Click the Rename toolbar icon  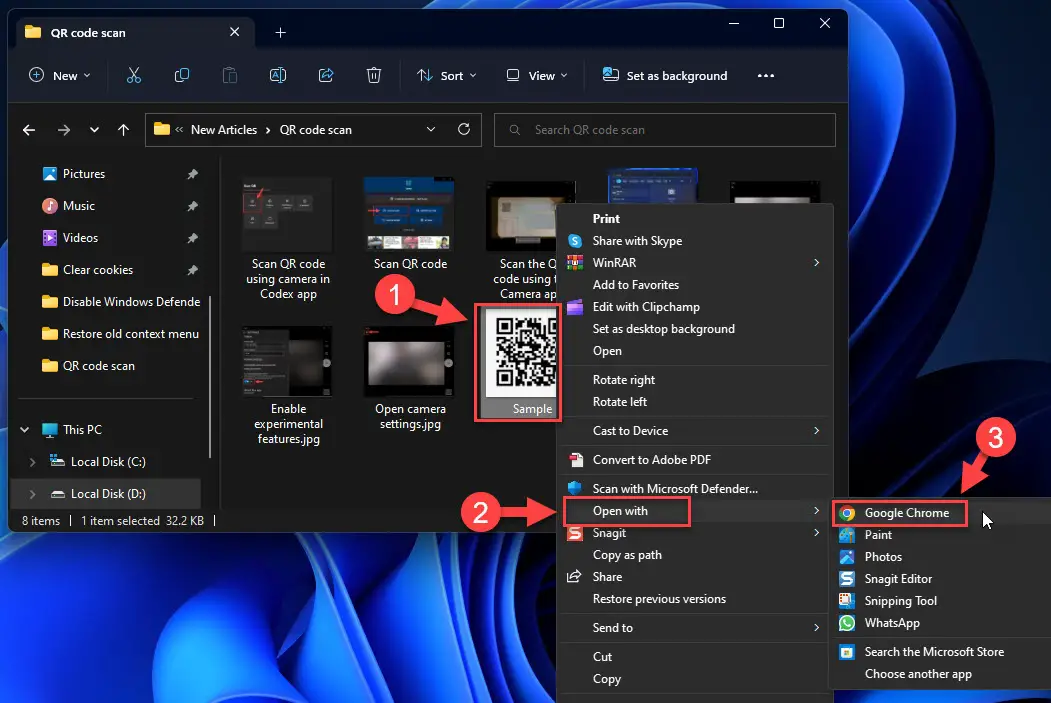277,75
